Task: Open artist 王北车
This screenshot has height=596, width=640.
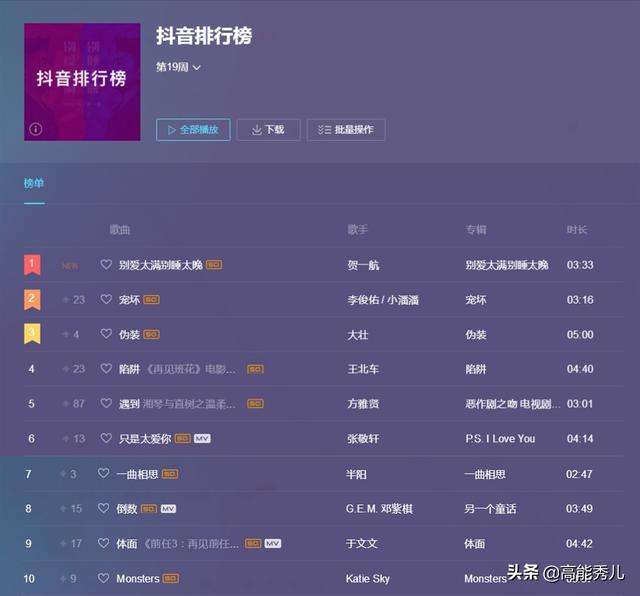Action: coord(363,369)
